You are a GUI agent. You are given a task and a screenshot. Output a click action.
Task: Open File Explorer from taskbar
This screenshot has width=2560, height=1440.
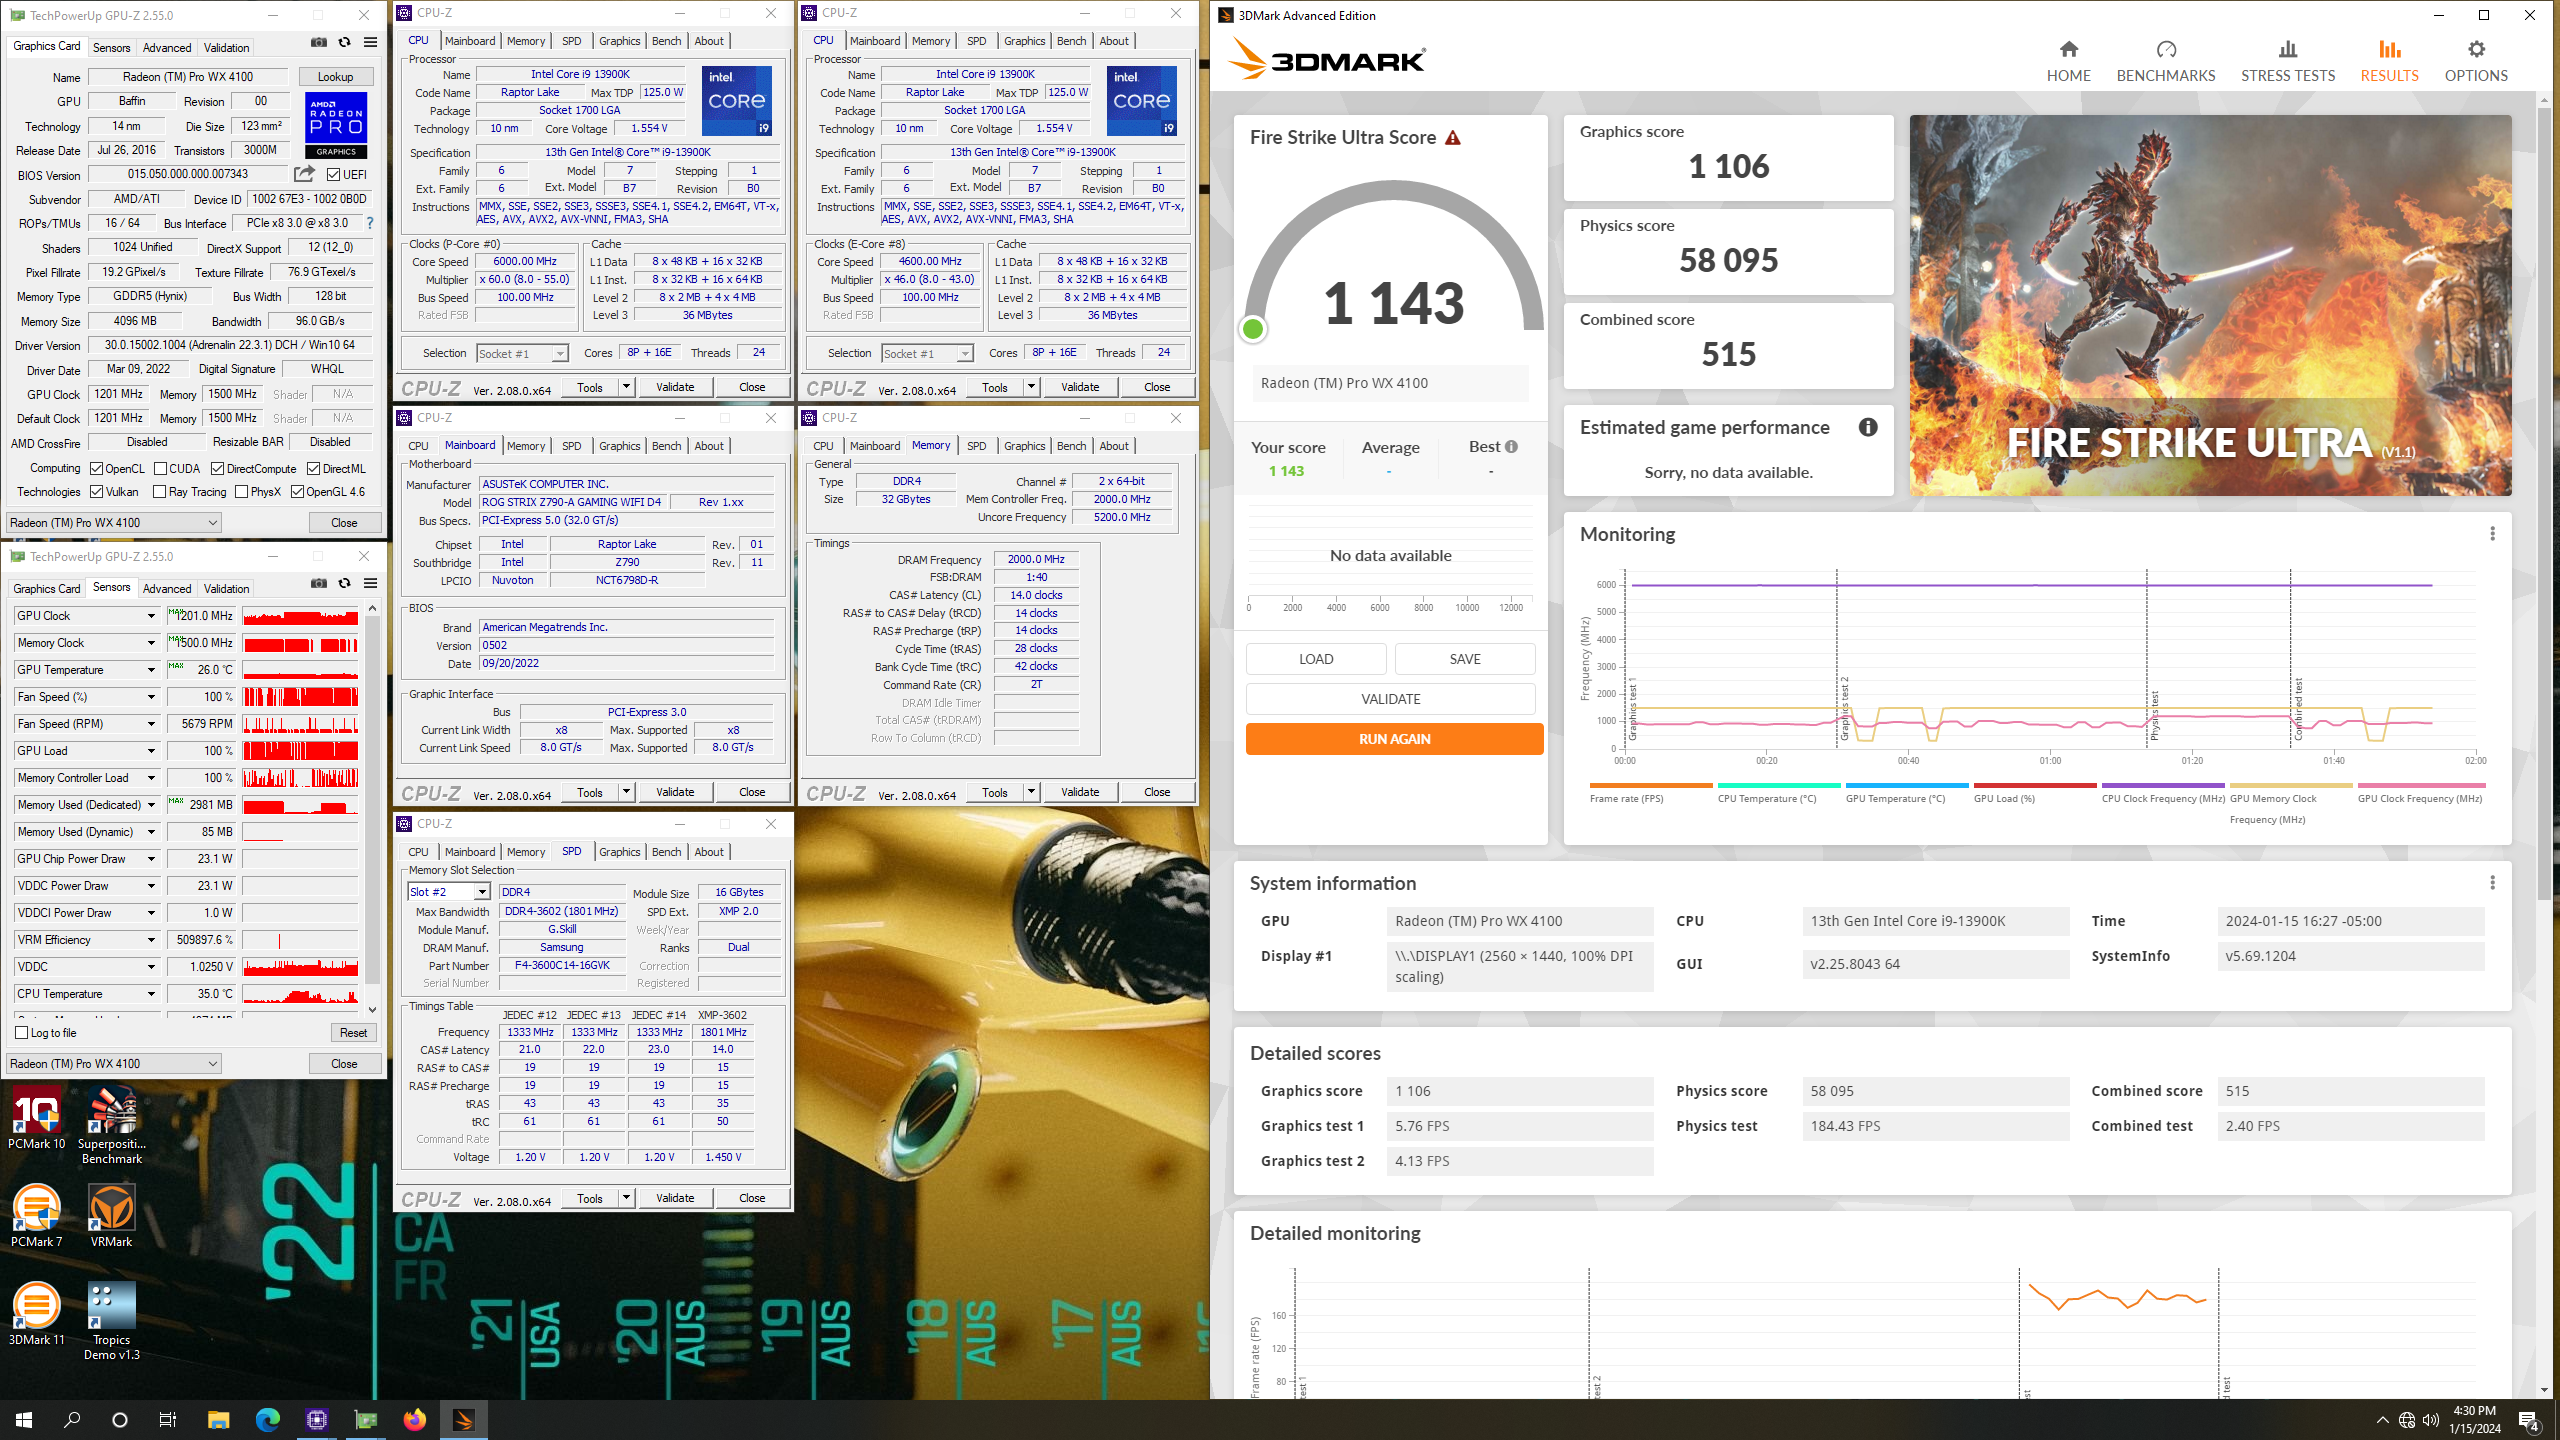click(x=218, y=1419)
